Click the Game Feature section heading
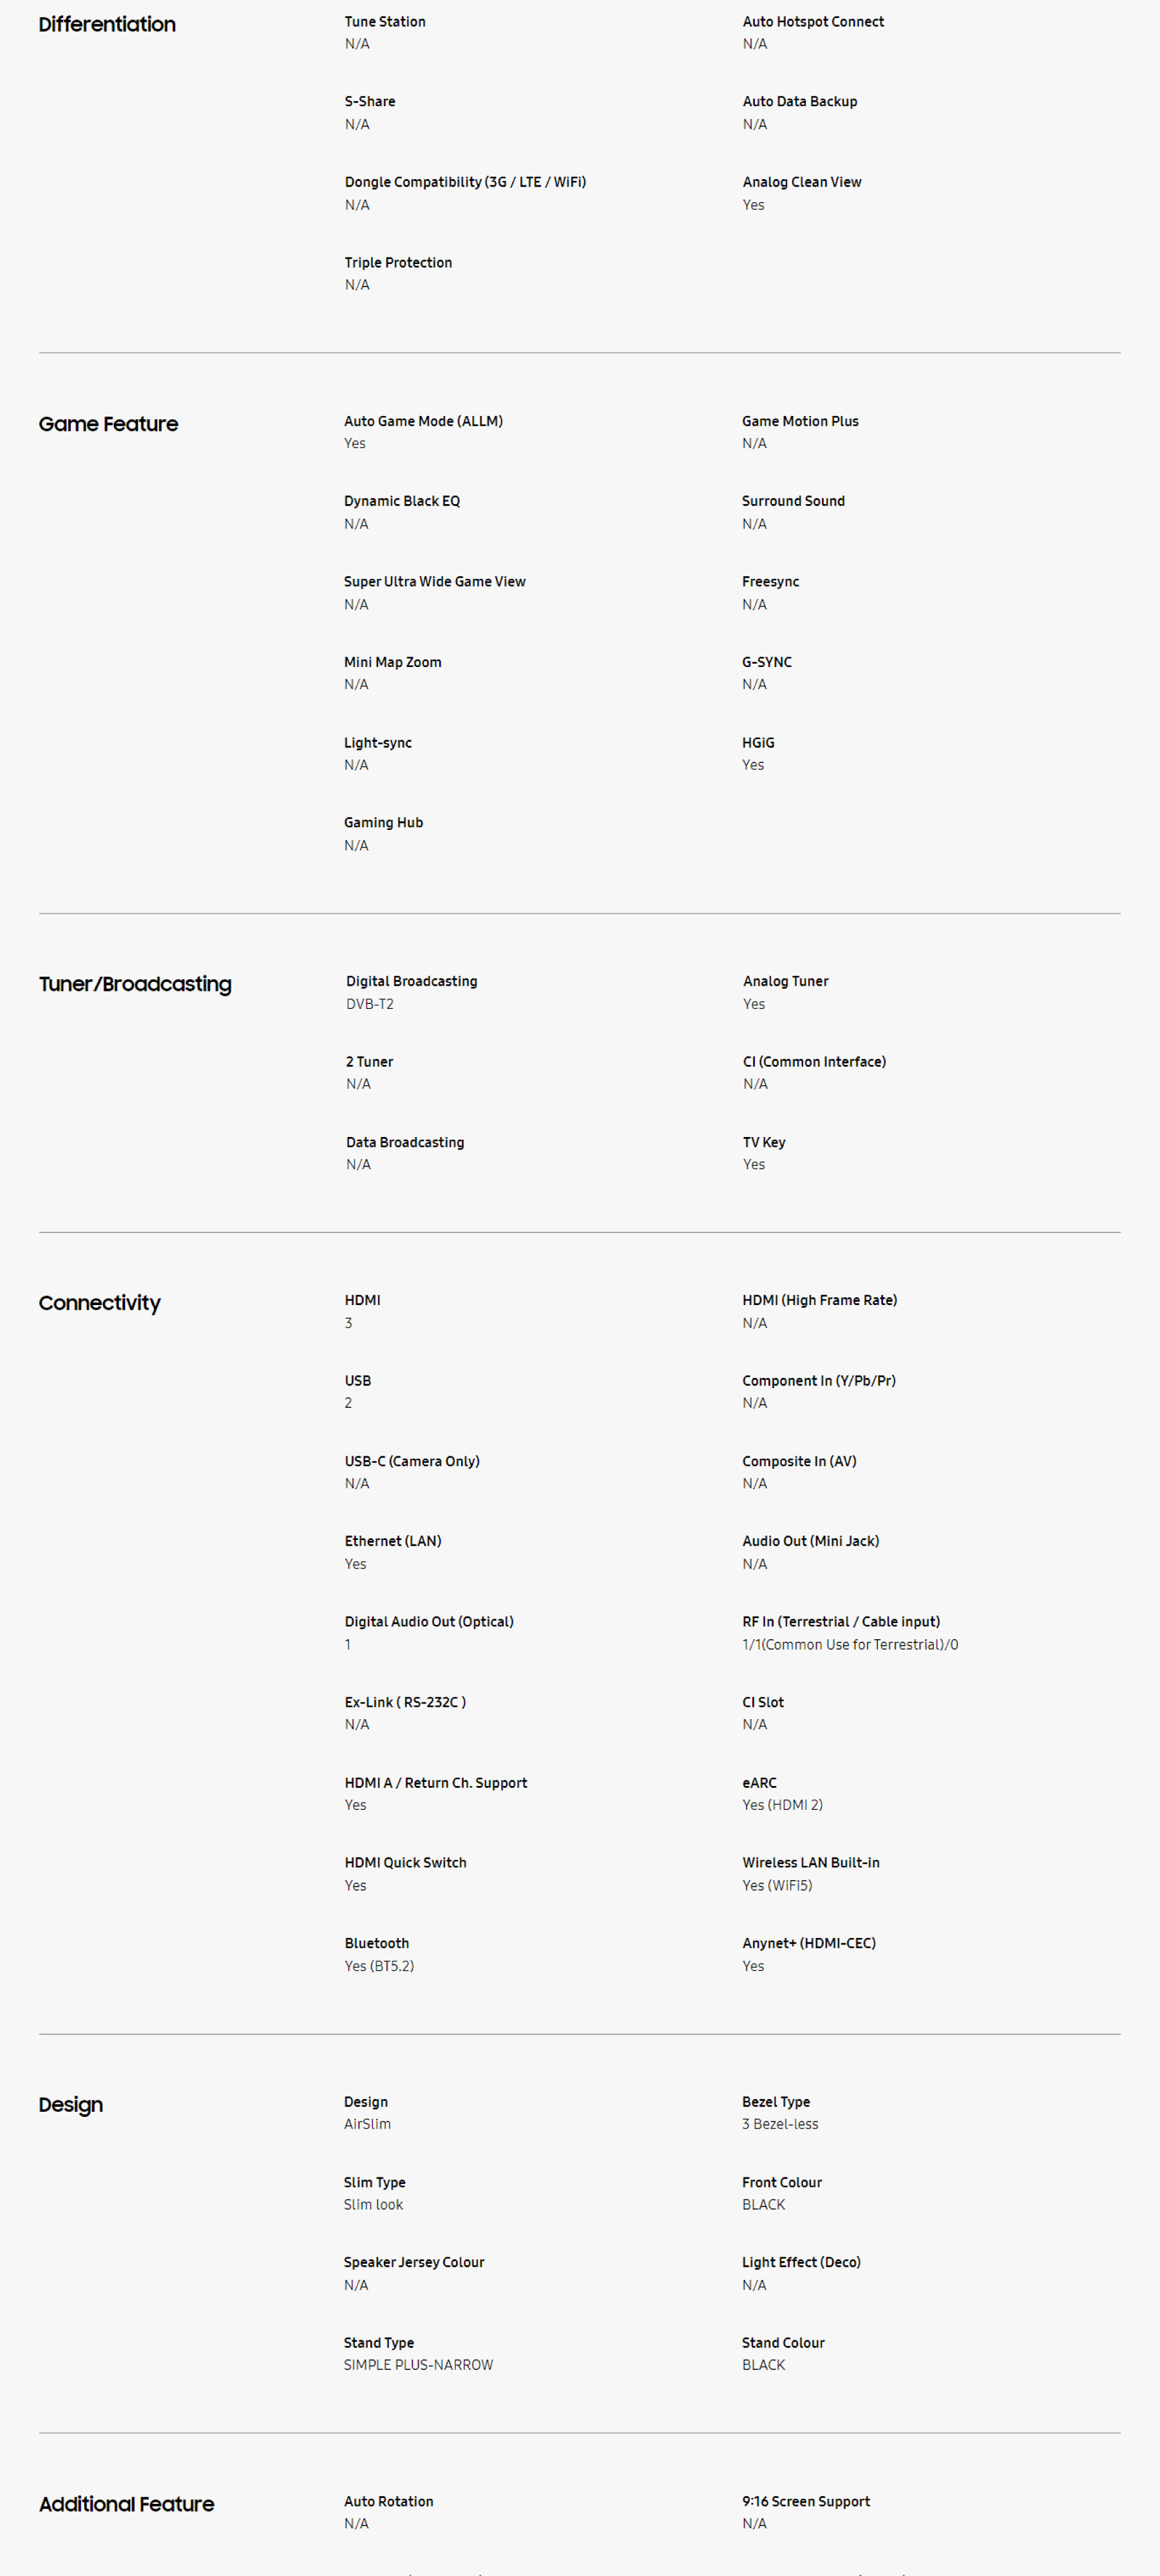 click(x=108, y=424)
